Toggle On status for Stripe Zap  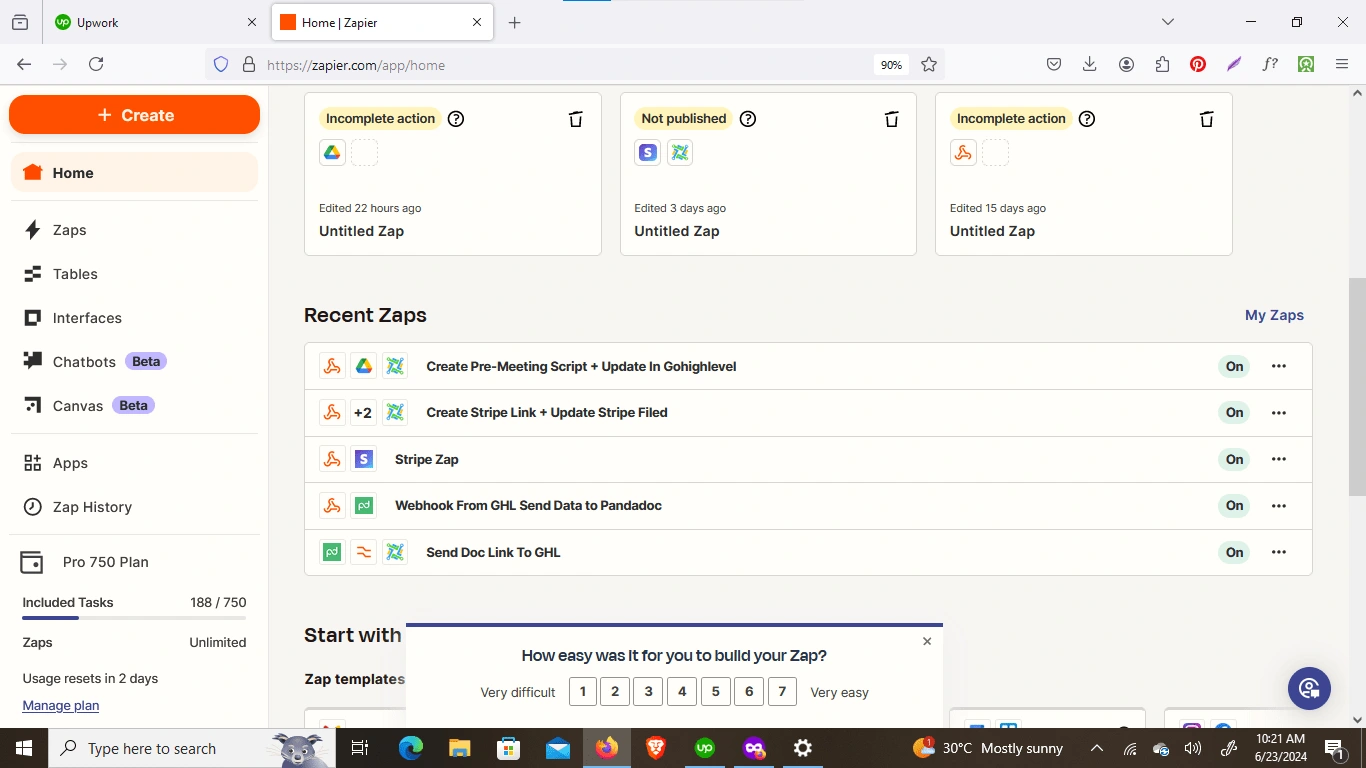[x=1234, y=459]
